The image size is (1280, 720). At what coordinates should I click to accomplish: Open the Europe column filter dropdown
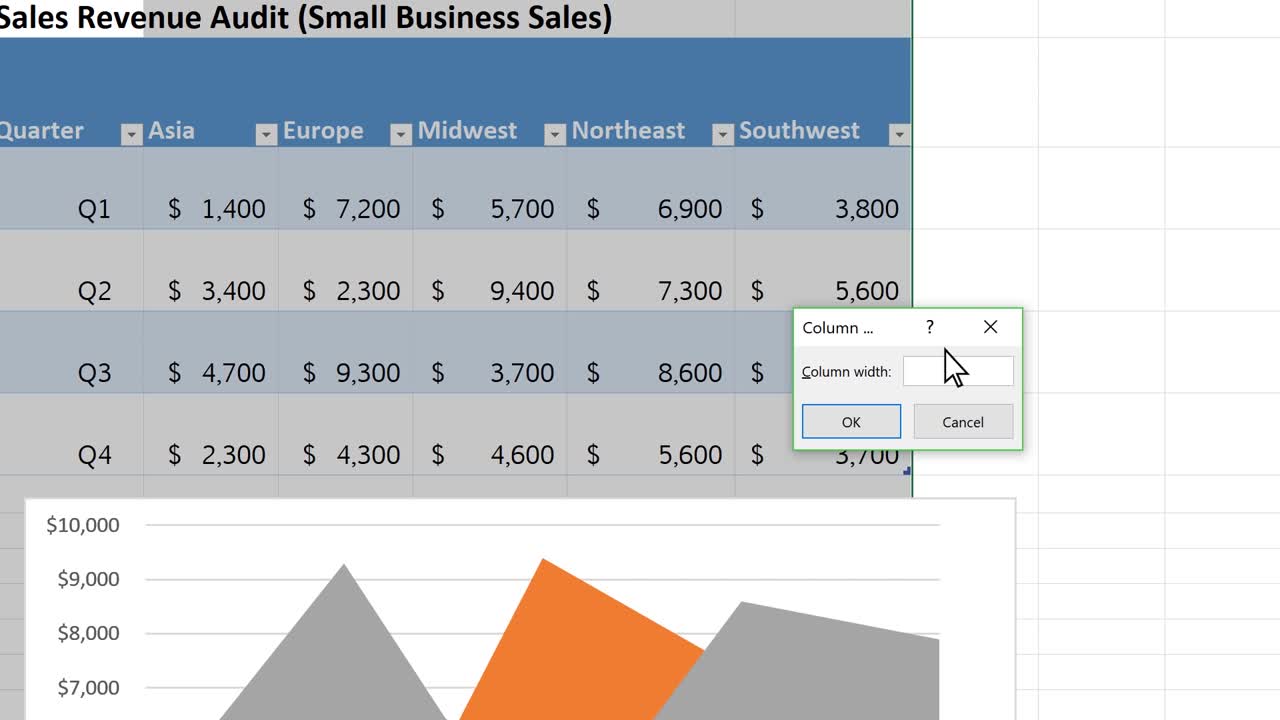(400, 135)
